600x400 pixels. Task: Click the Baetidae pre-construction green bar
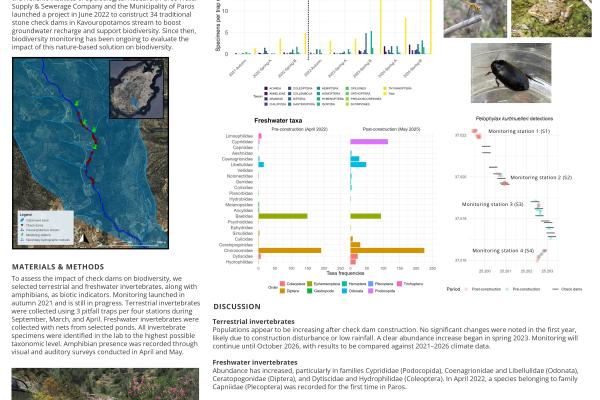point(283,216)
